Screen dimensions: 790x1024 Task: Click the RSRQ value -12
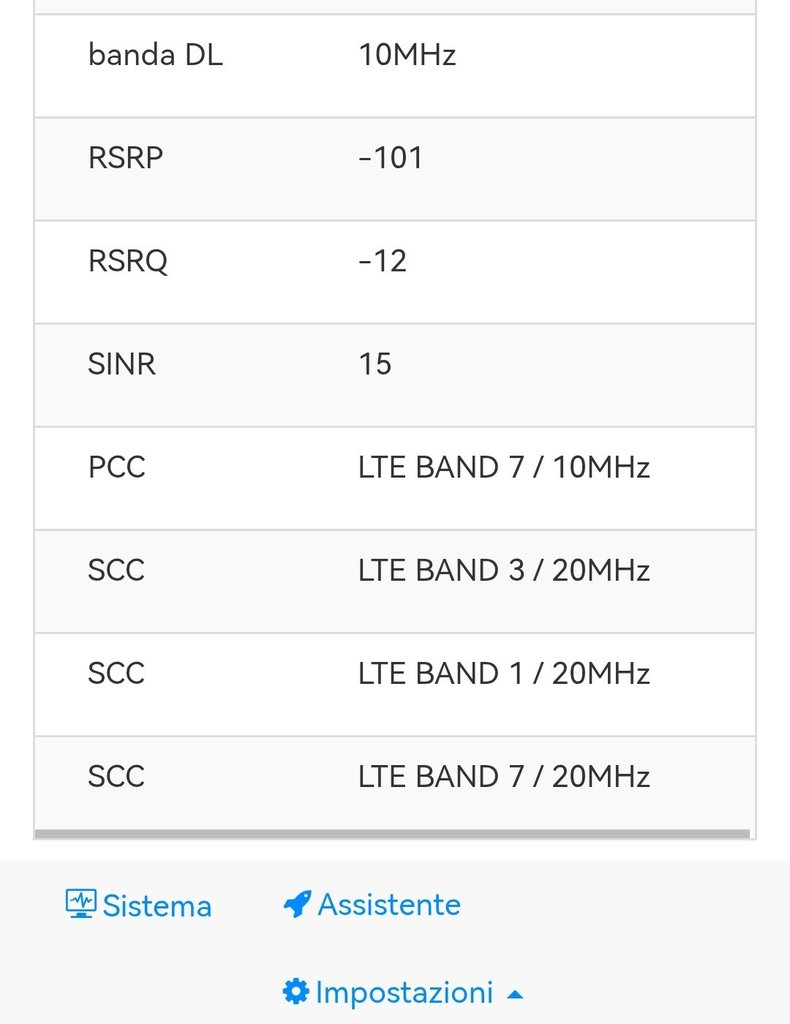click(x=382, y=261)
